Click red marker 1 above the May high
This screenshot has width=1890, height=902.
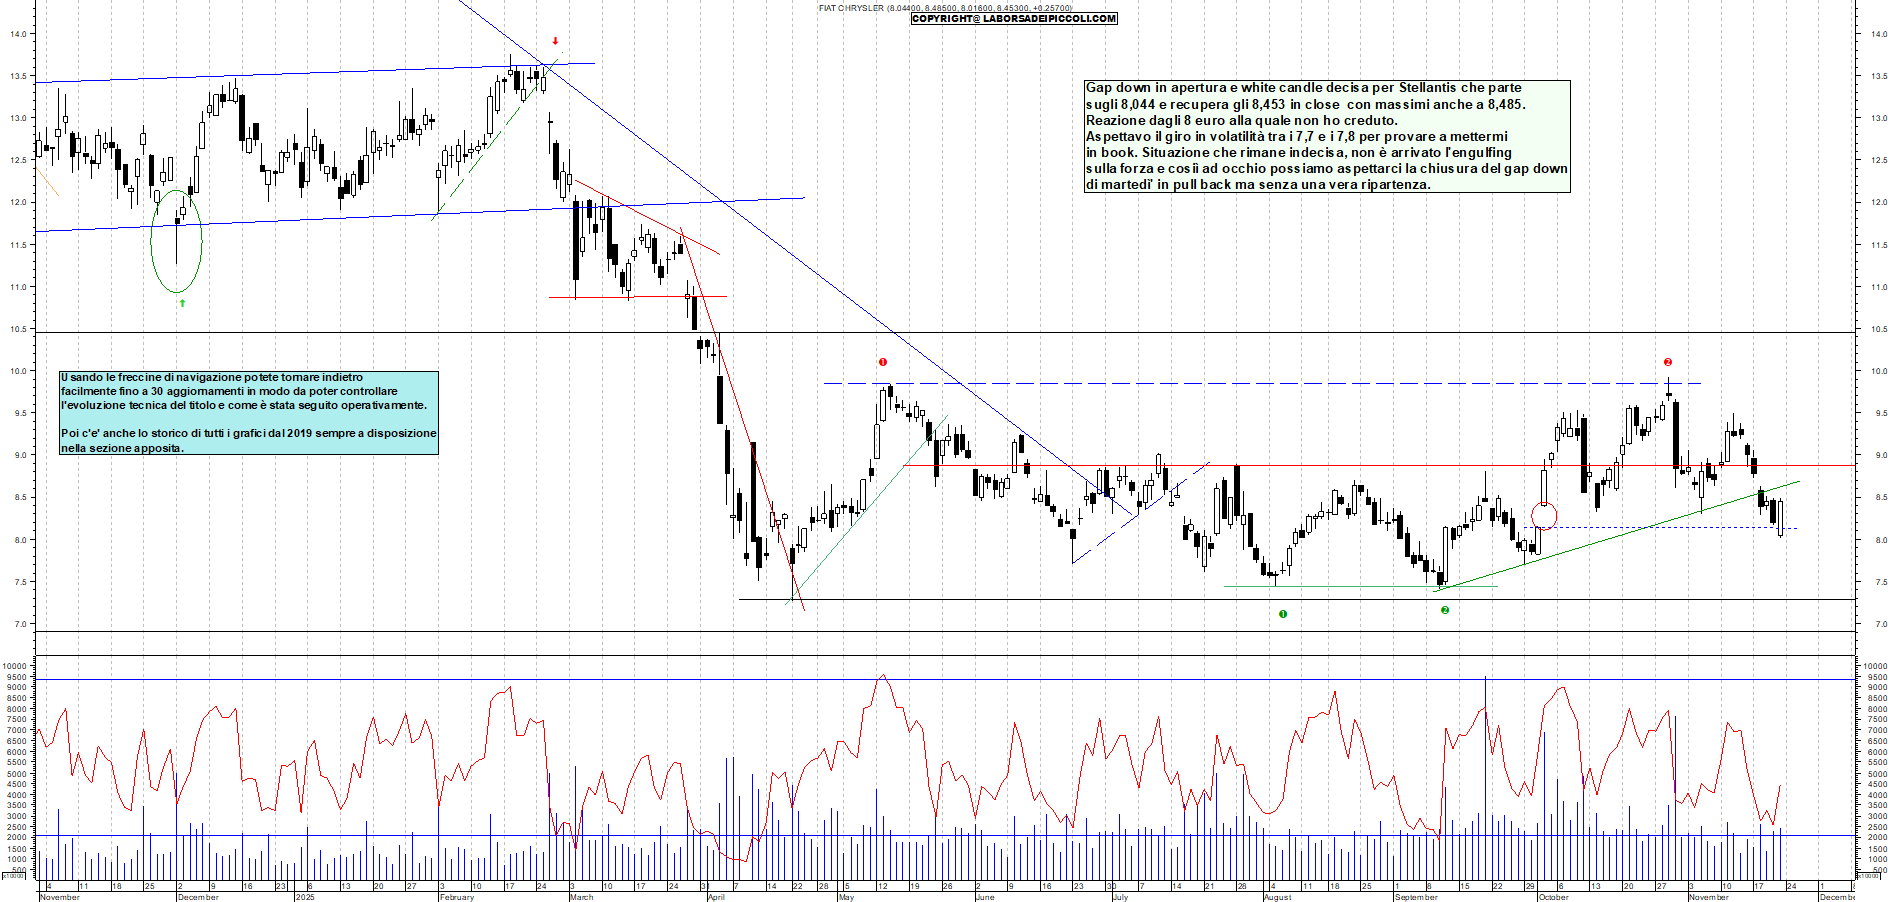[882, 362]
